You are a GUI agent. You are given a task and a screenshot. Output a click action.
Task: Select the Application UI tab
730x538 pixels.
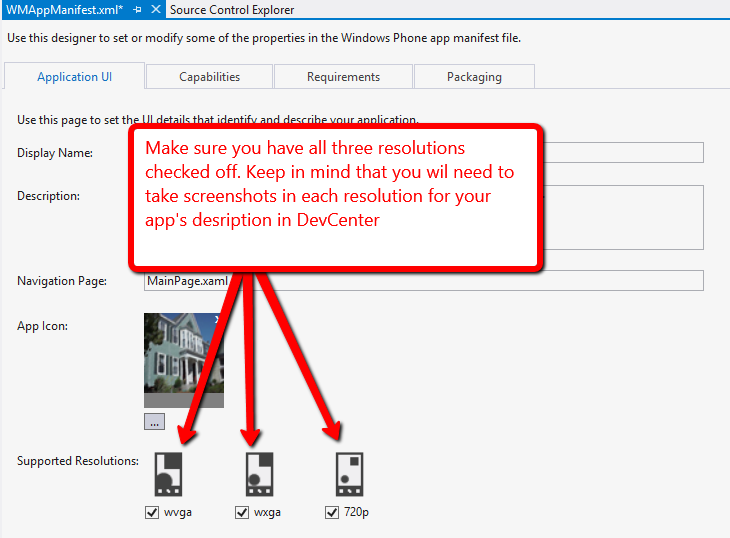click(x=74, y=77)
